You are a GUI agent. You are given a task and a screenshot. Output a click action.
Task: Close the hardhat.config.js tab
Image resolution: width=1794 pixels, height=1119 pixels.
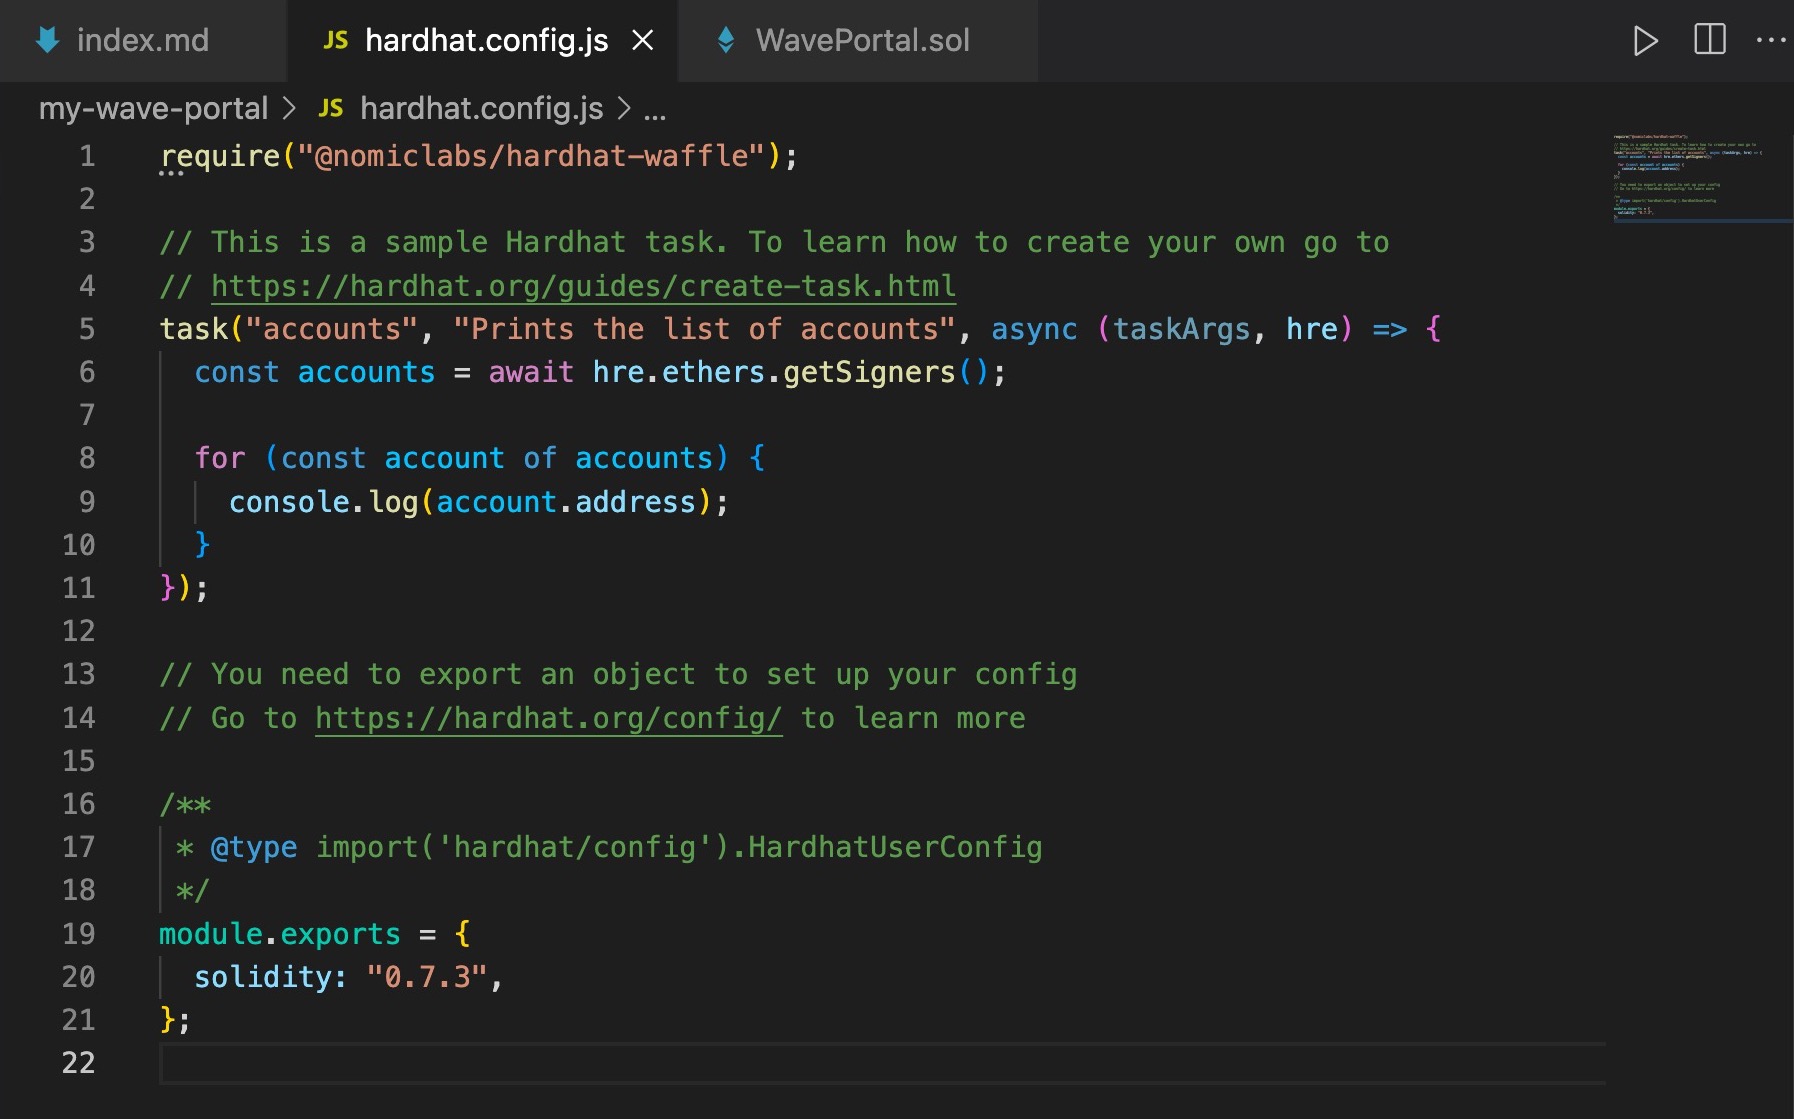(643, 41)
